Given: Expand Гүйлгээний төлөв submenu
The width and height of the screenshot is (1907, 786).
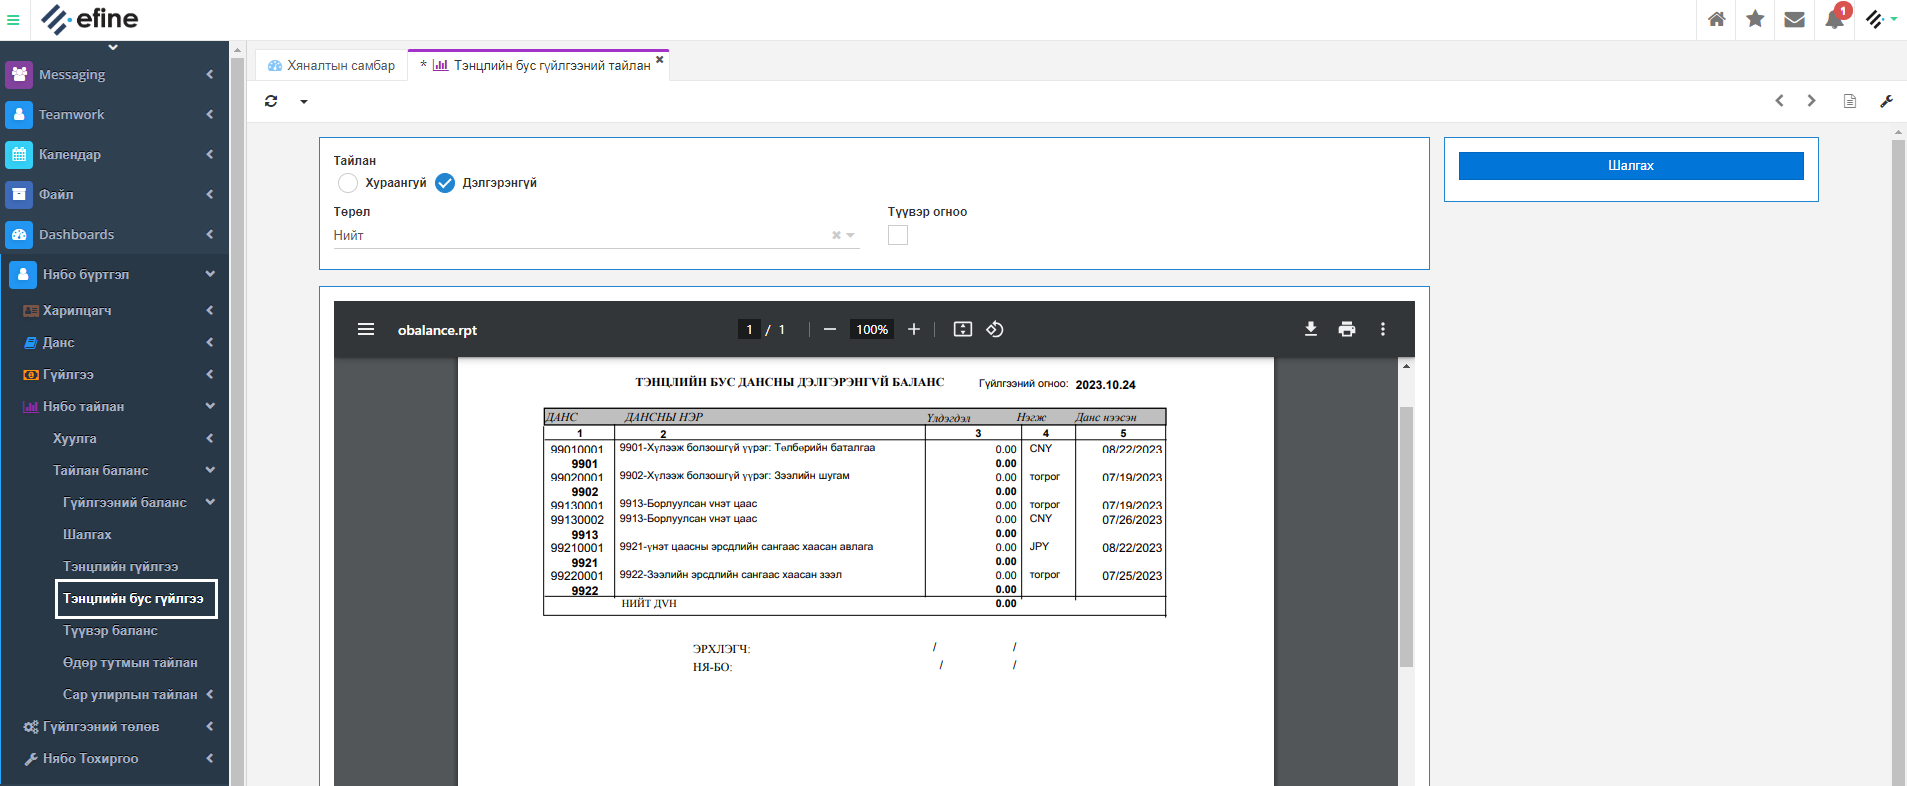Looking at the screenshot, I should click(x=115, y=726).
